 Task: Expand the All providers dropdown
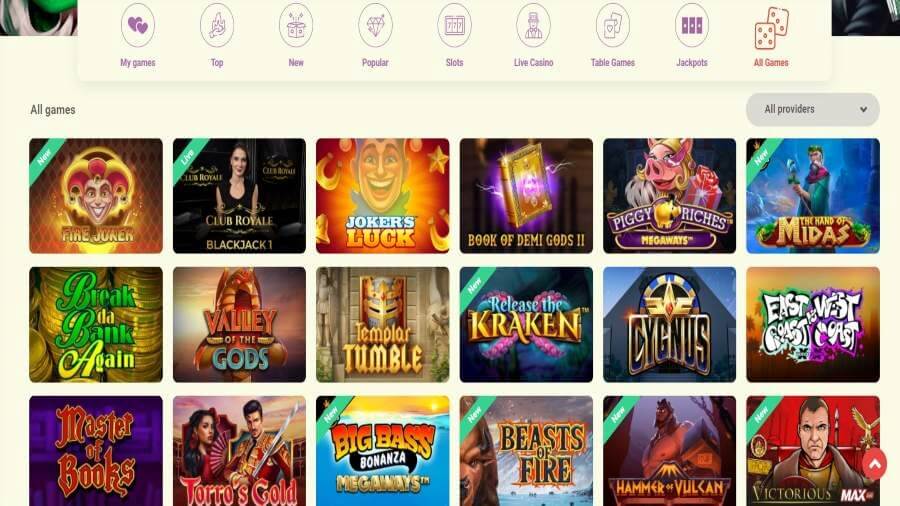click(813, 110)
